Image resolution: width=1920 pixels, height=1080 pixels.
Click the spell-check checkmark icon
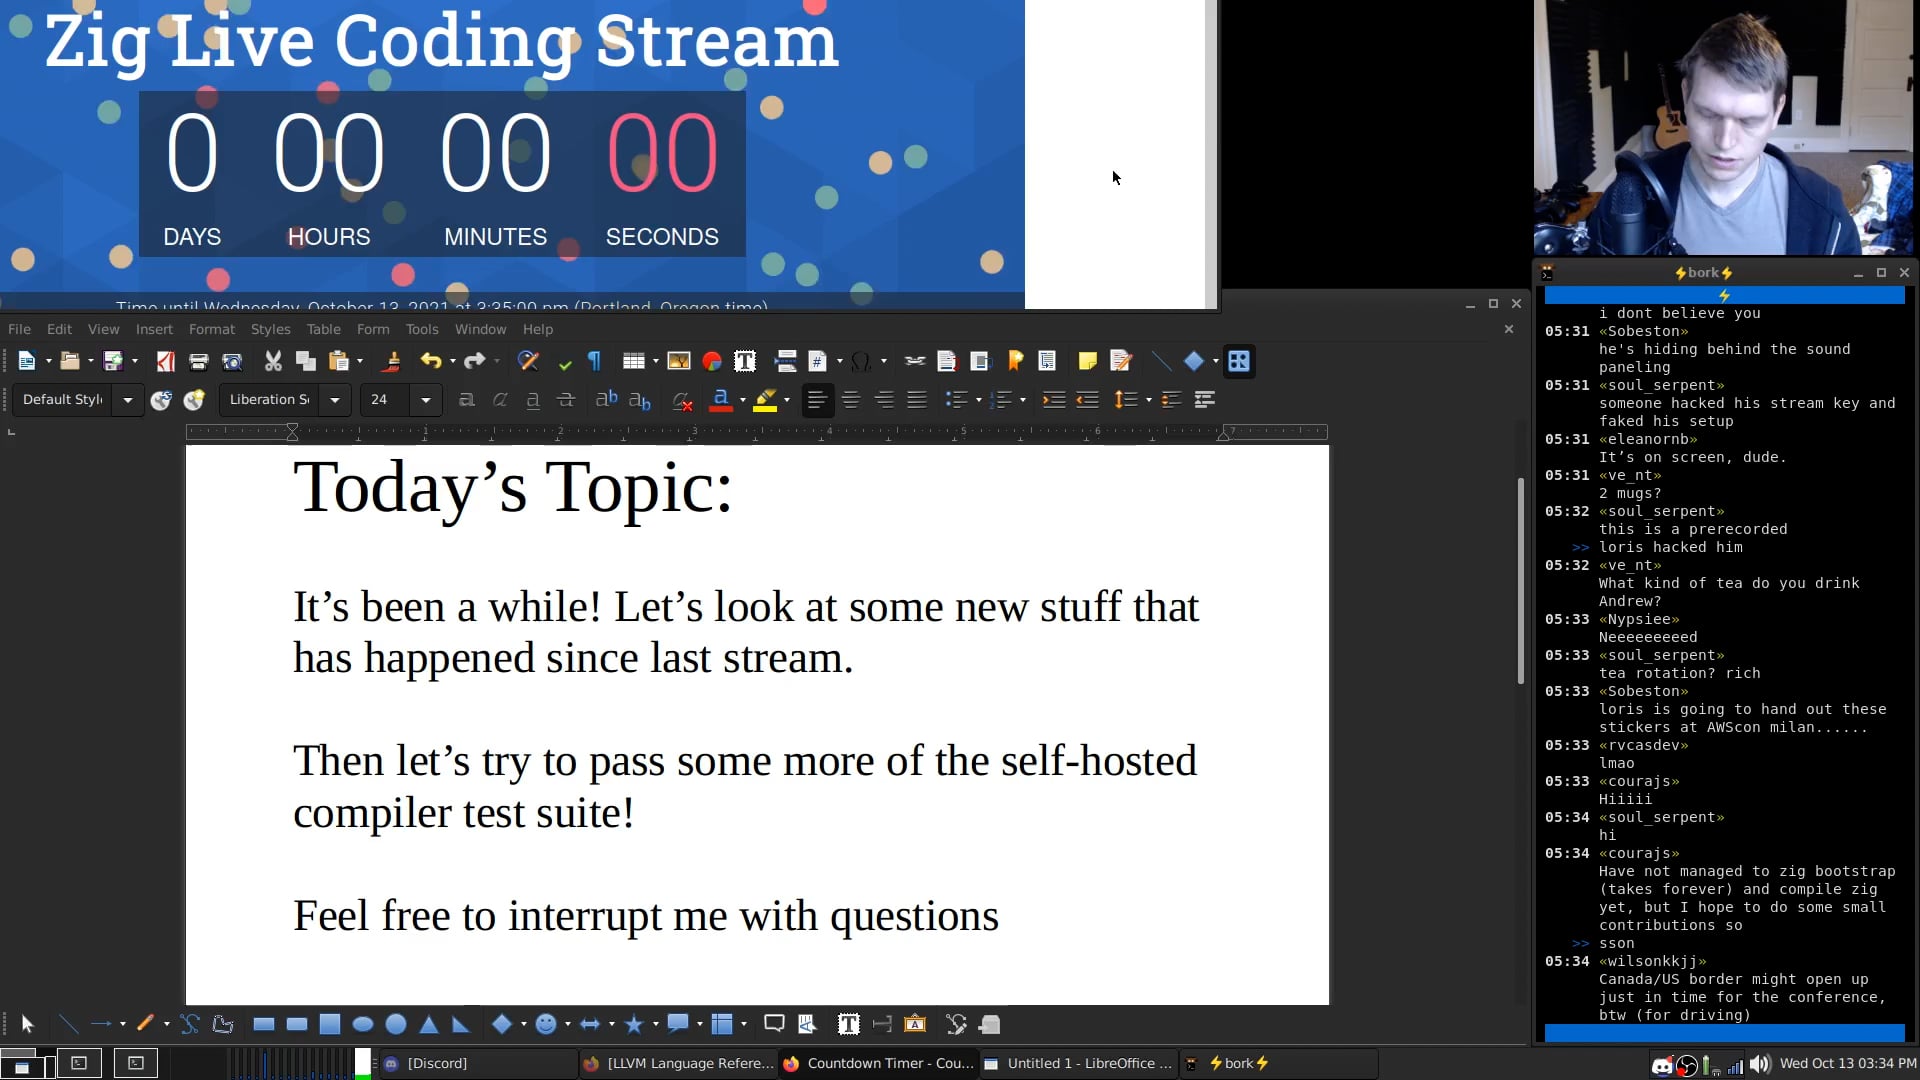pos(565,362)
